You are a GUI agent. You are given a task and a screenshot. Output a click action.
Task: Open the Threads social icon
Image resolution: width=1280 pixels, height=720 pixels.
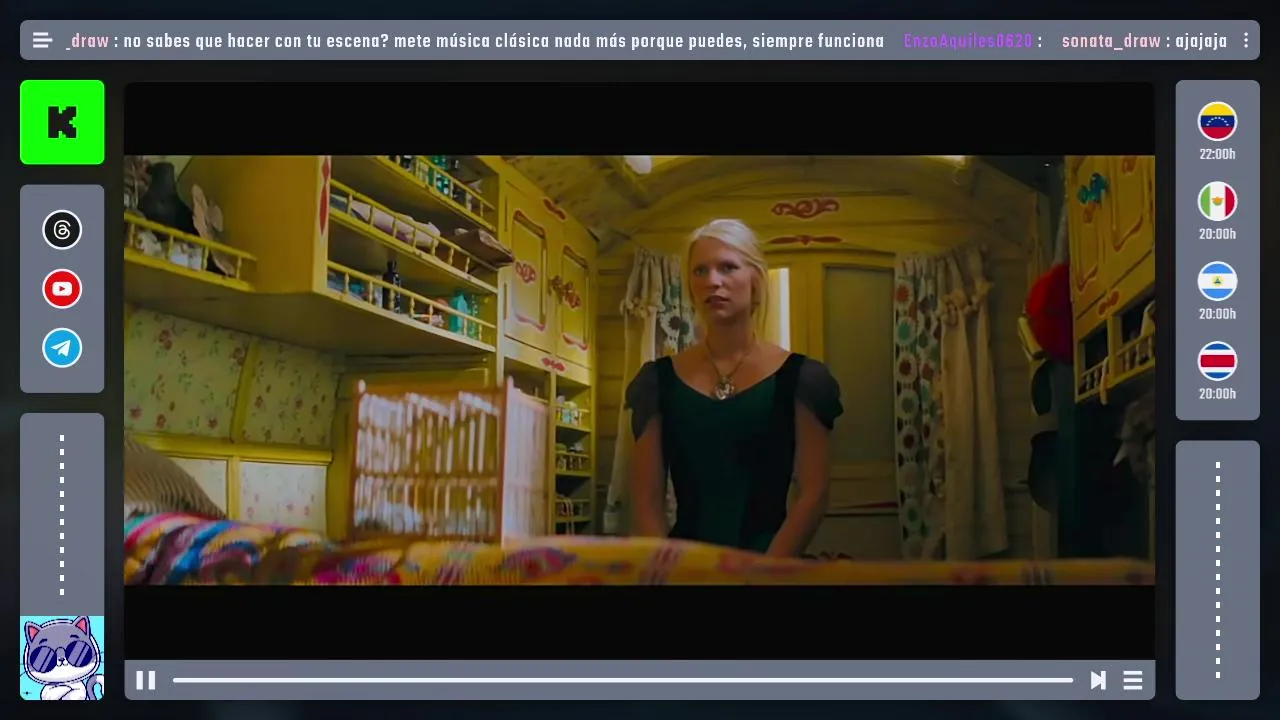[62, 230]
